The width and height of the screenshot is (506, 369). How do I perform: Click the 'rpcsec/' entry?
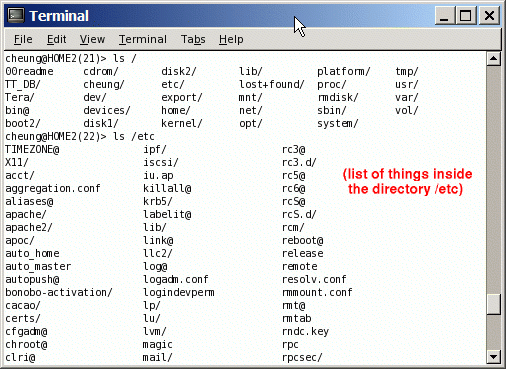[x=302, y=357]
